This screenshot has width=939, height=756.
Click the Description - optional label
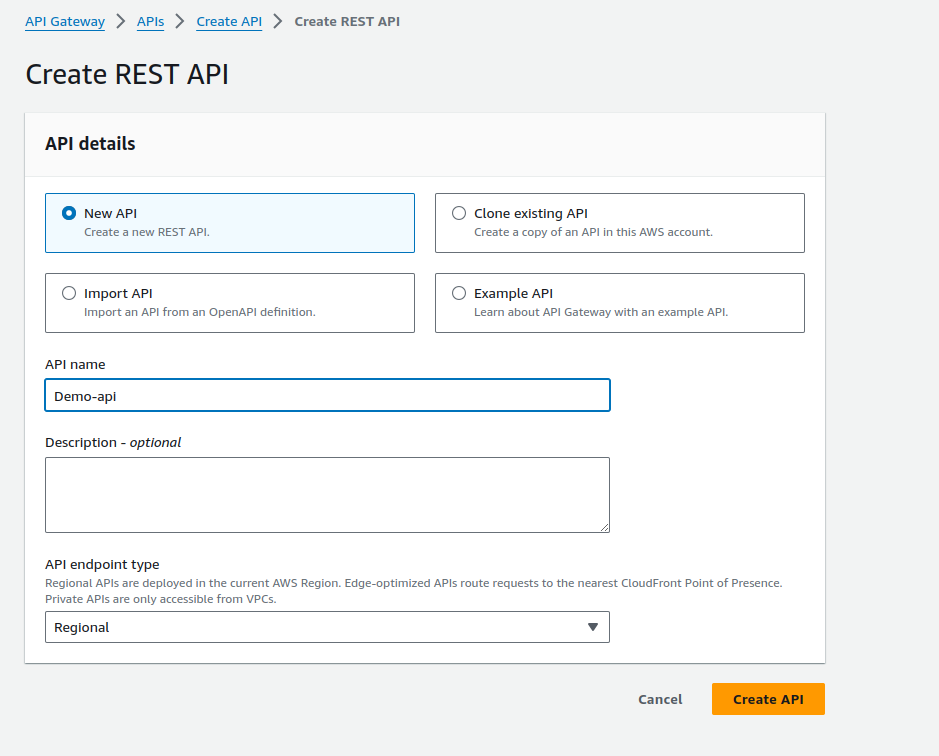[x=113, y=443]
